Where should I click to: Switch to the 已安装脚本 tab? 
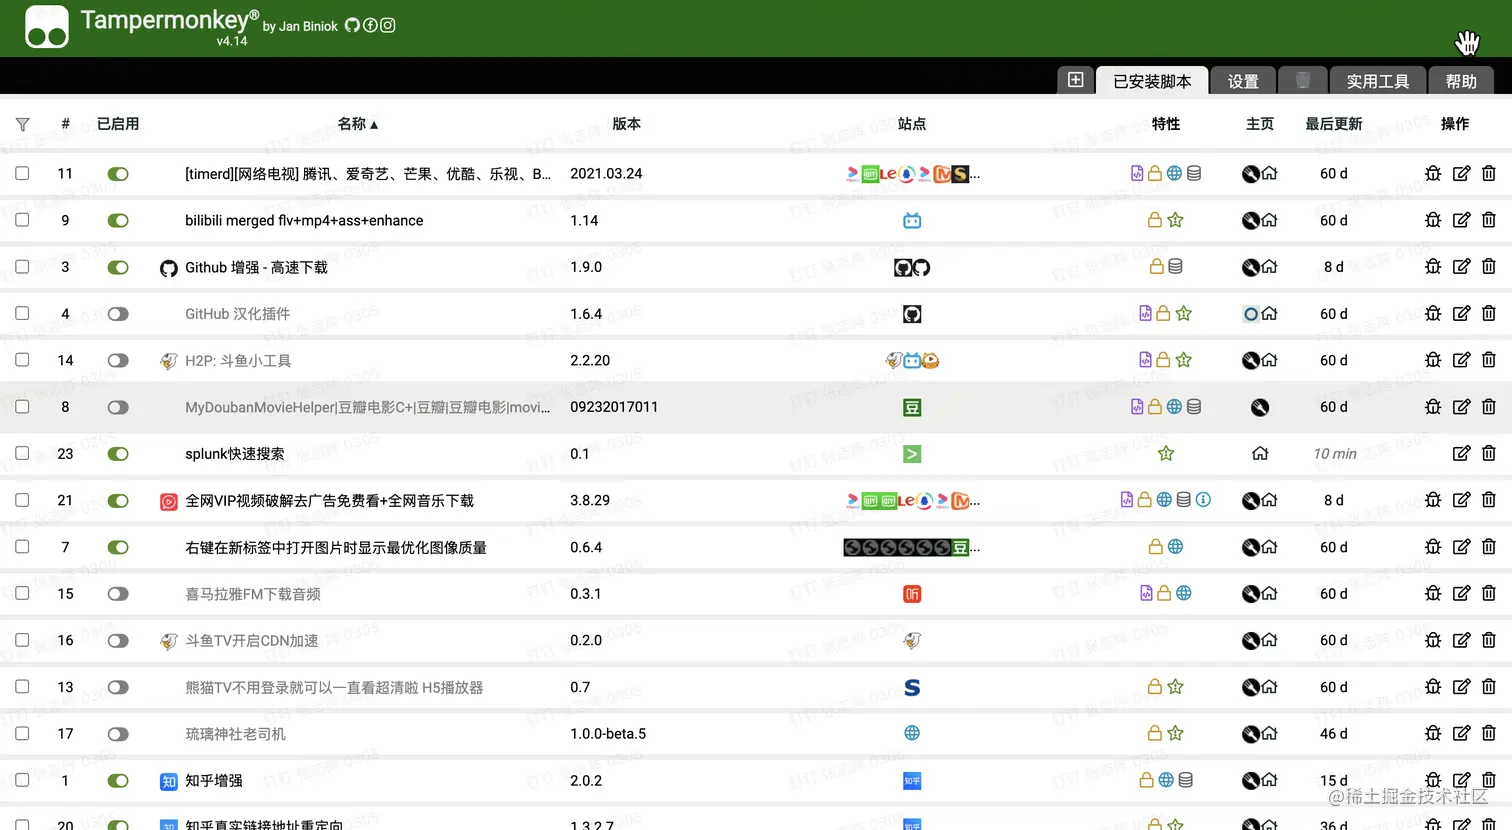coord(1152,81)
